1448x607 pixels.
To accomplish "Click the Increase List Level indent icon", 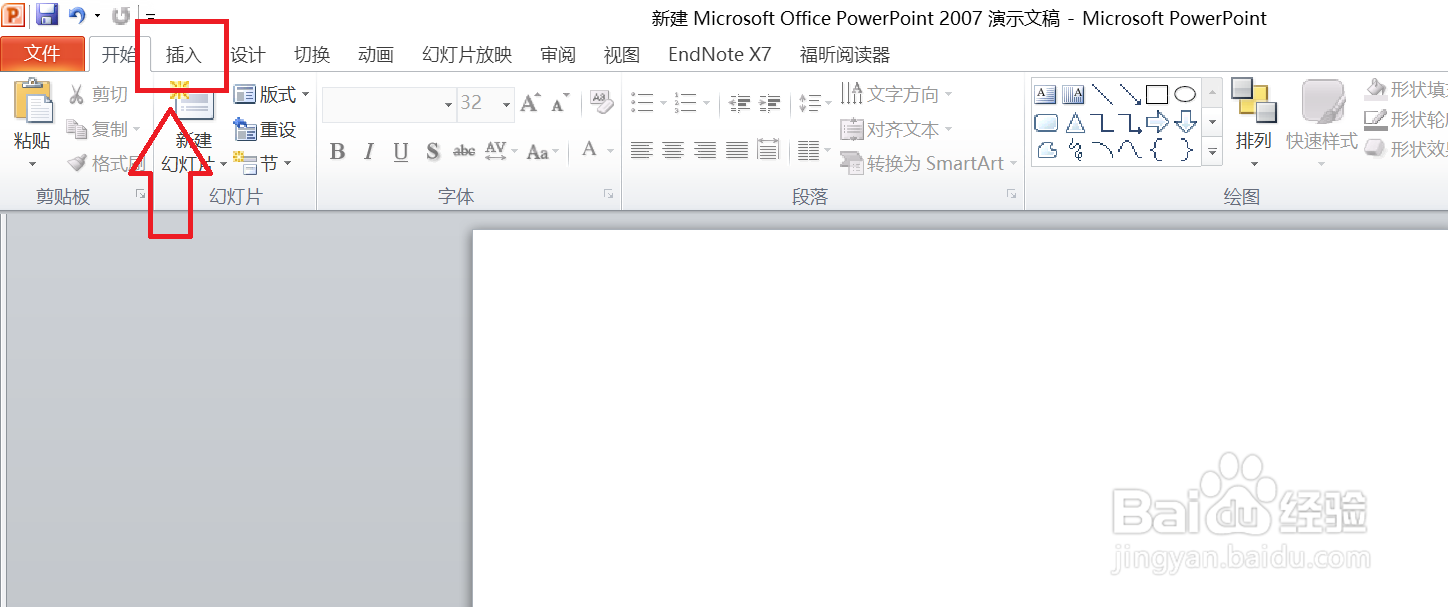I will pos(770,102).
